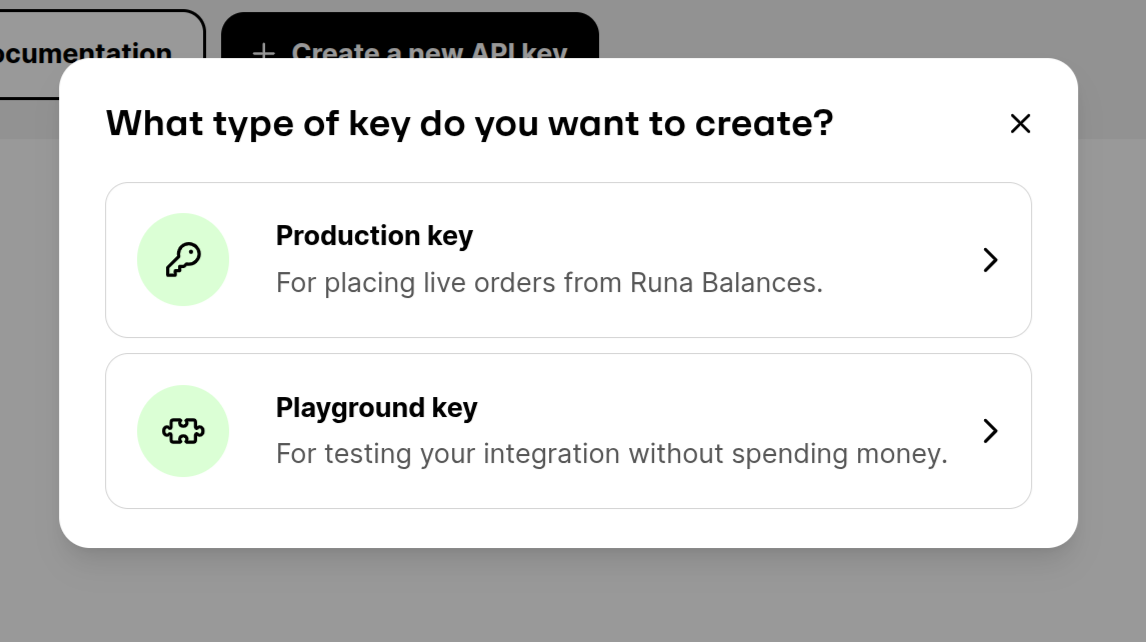The height and width of the screenshot is (642, 1146).
Task: Click the 'What type of key' heading
Action: click(x=469, y=124)
